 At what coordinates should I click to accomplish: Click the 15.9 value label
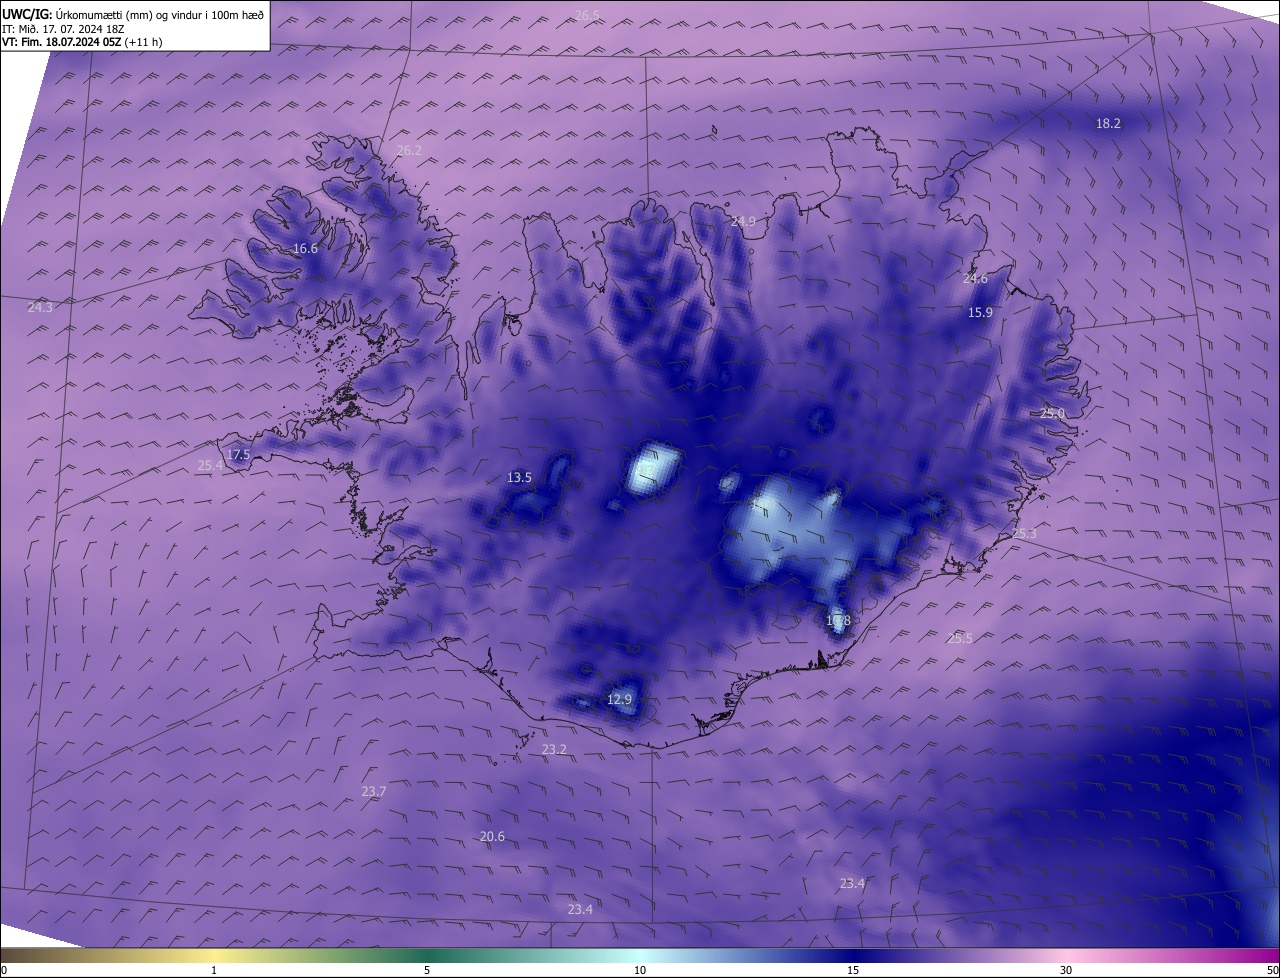point(980,312)
